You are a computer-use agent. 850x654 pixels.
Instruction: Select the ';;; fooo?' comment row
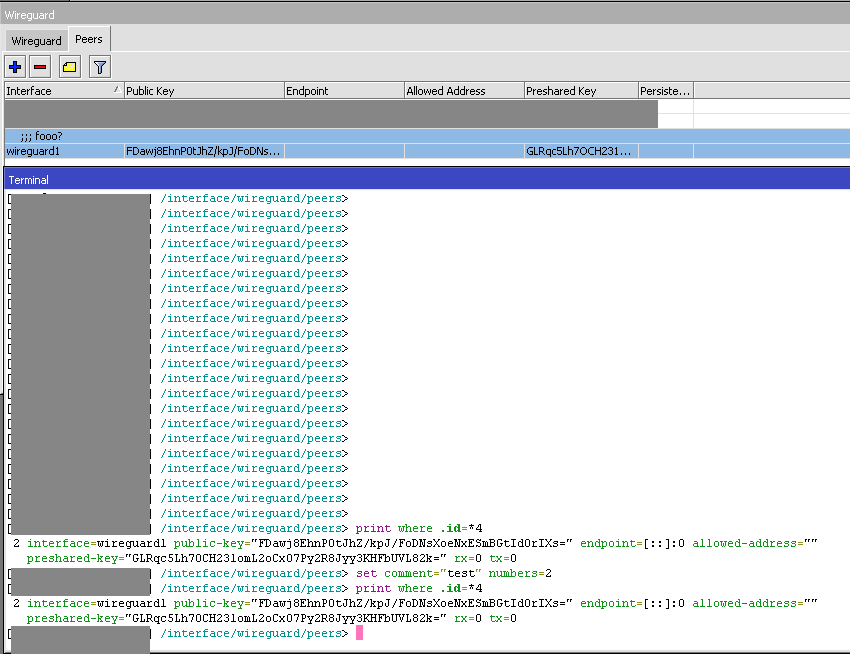[427, 136]
